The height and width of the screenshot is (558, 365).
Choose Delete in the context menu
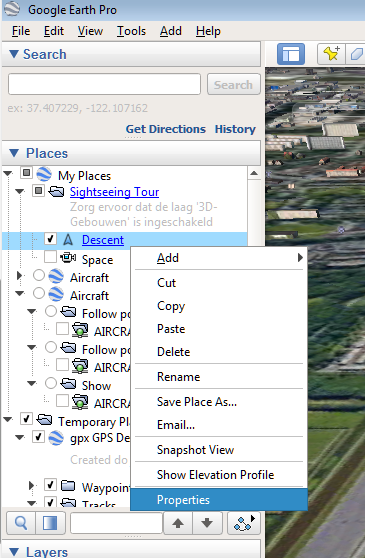point(219,352)
